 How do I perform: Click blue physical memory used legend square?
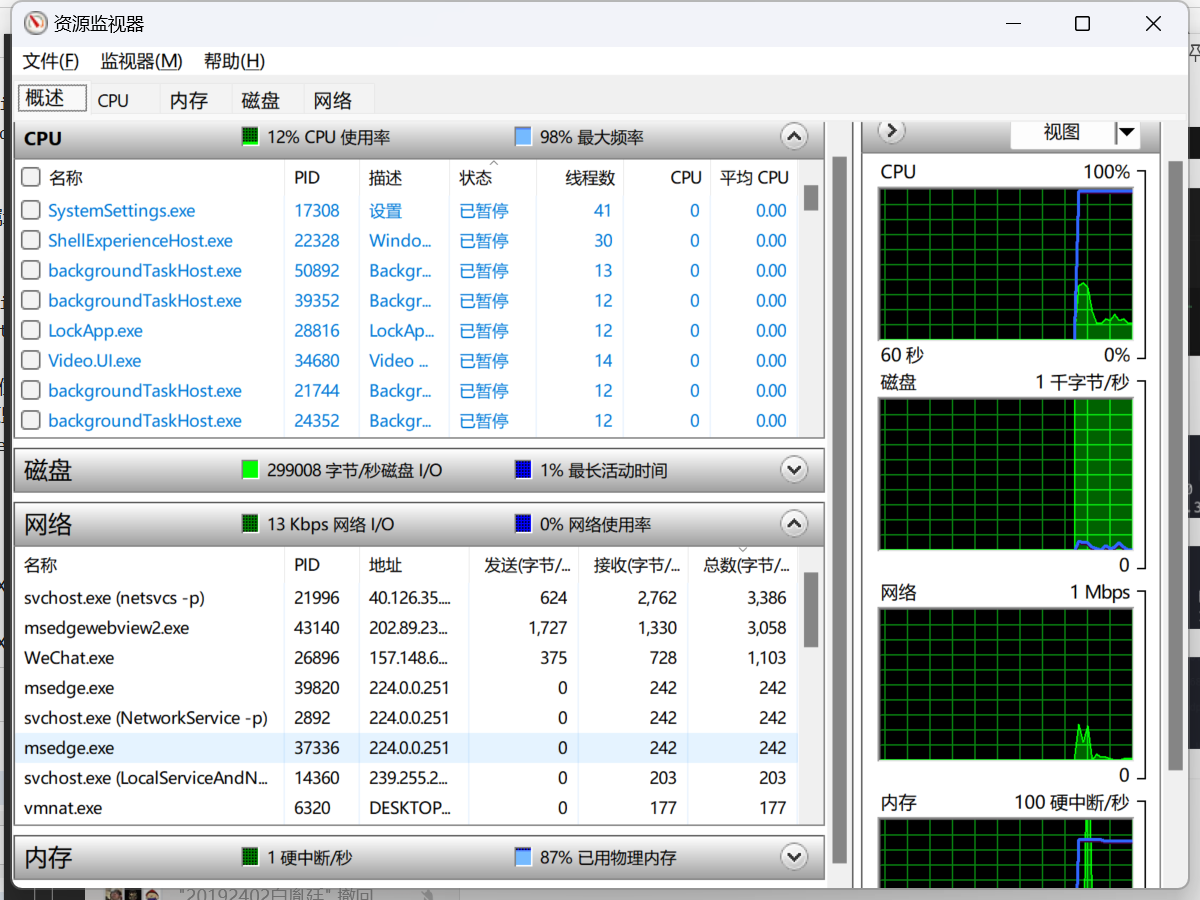click(522, 857)
